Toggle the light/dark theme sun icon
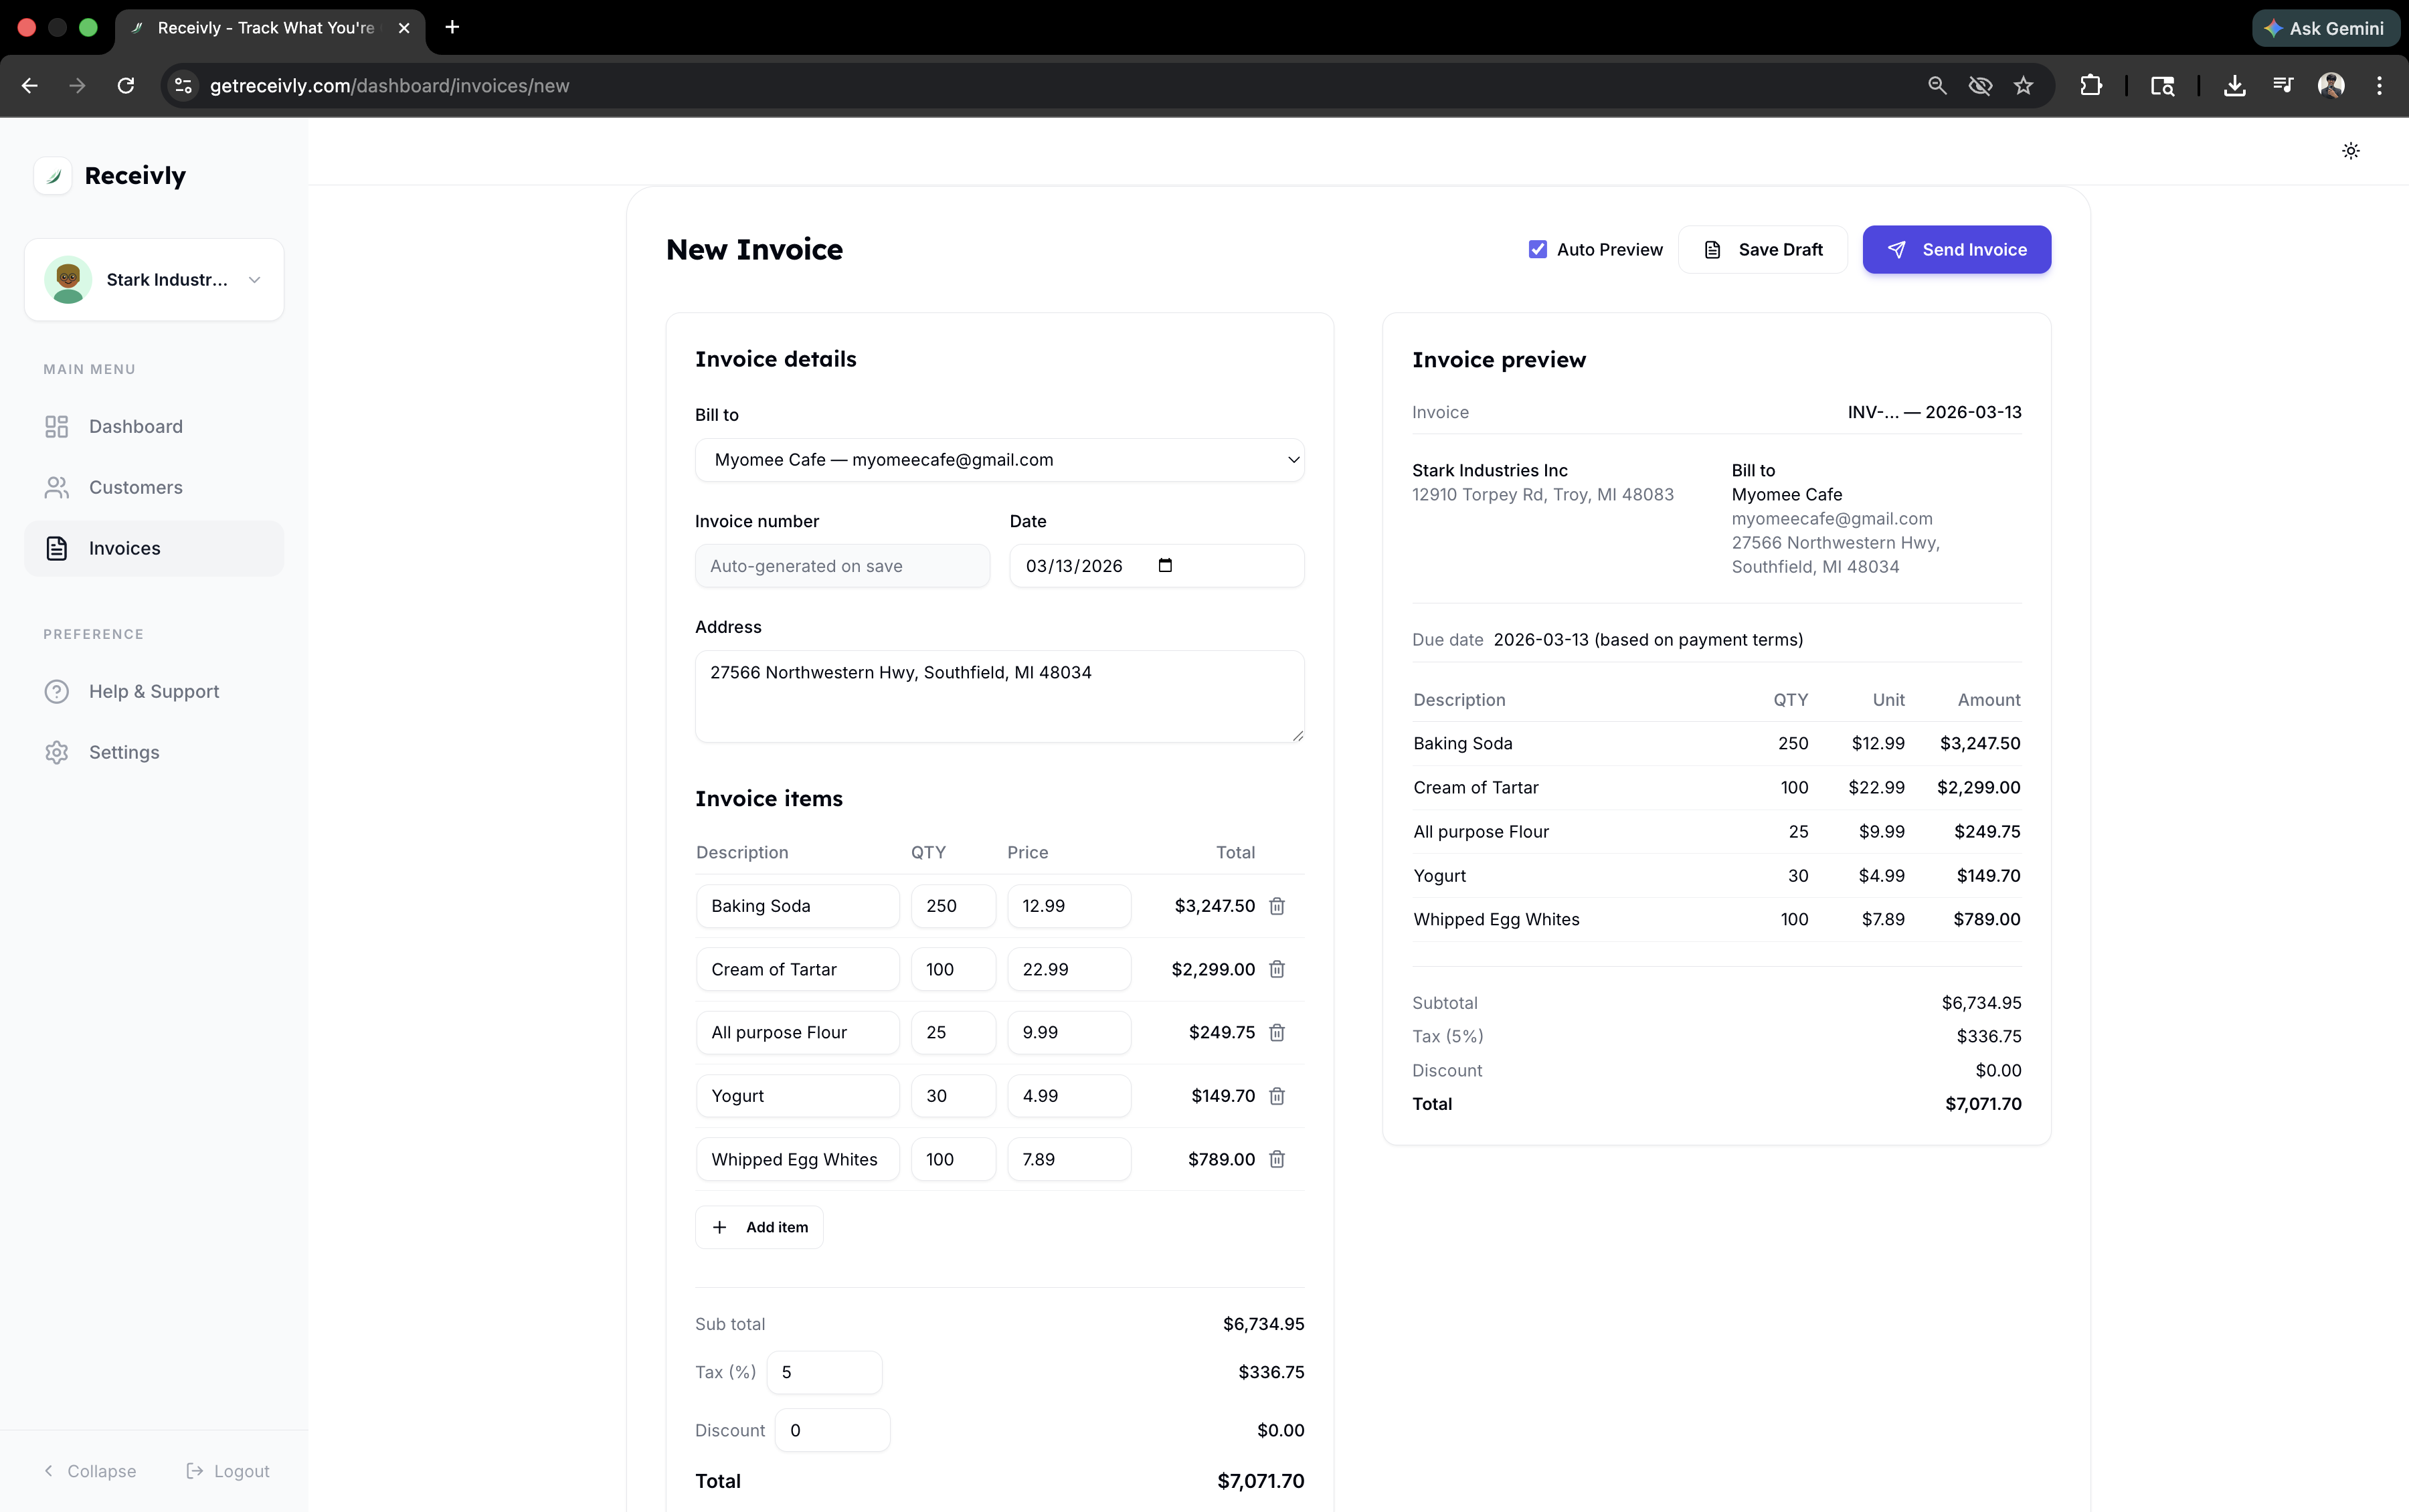The width and height of the screenshot is (2409, 1512). (x=2350, y=151)
